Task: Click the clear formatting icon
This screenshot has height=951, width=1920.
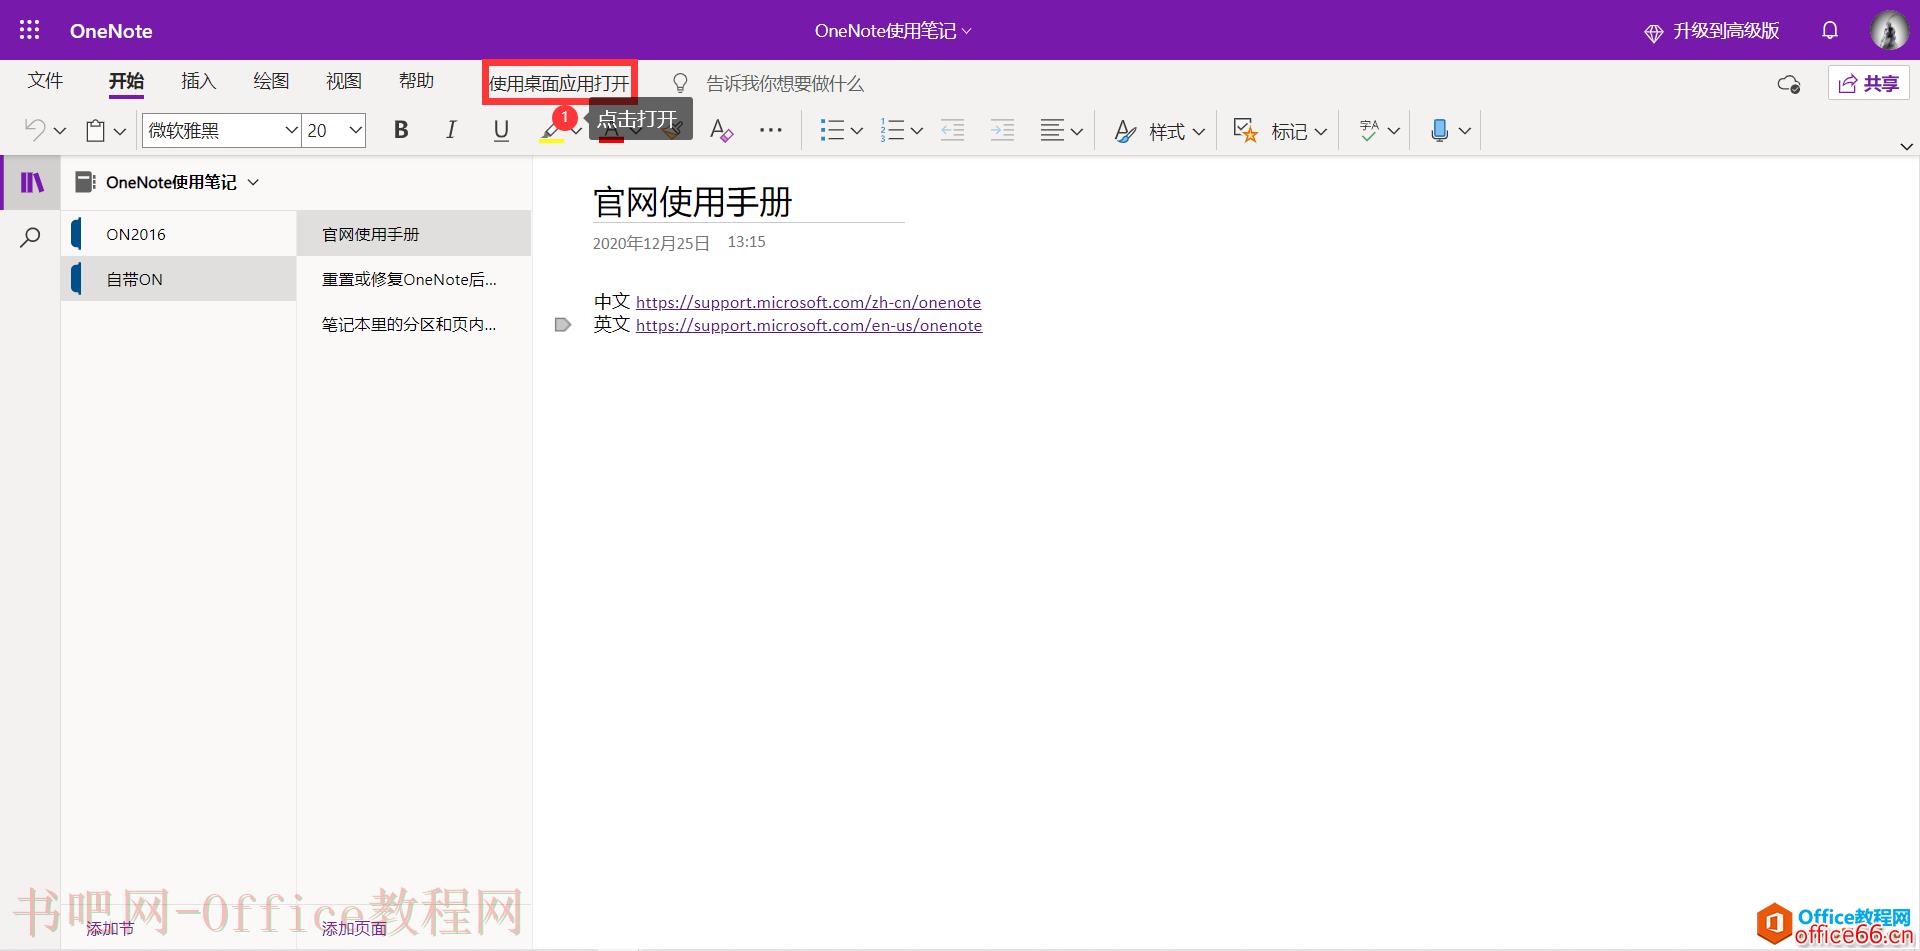Action: tap(721, 130)
